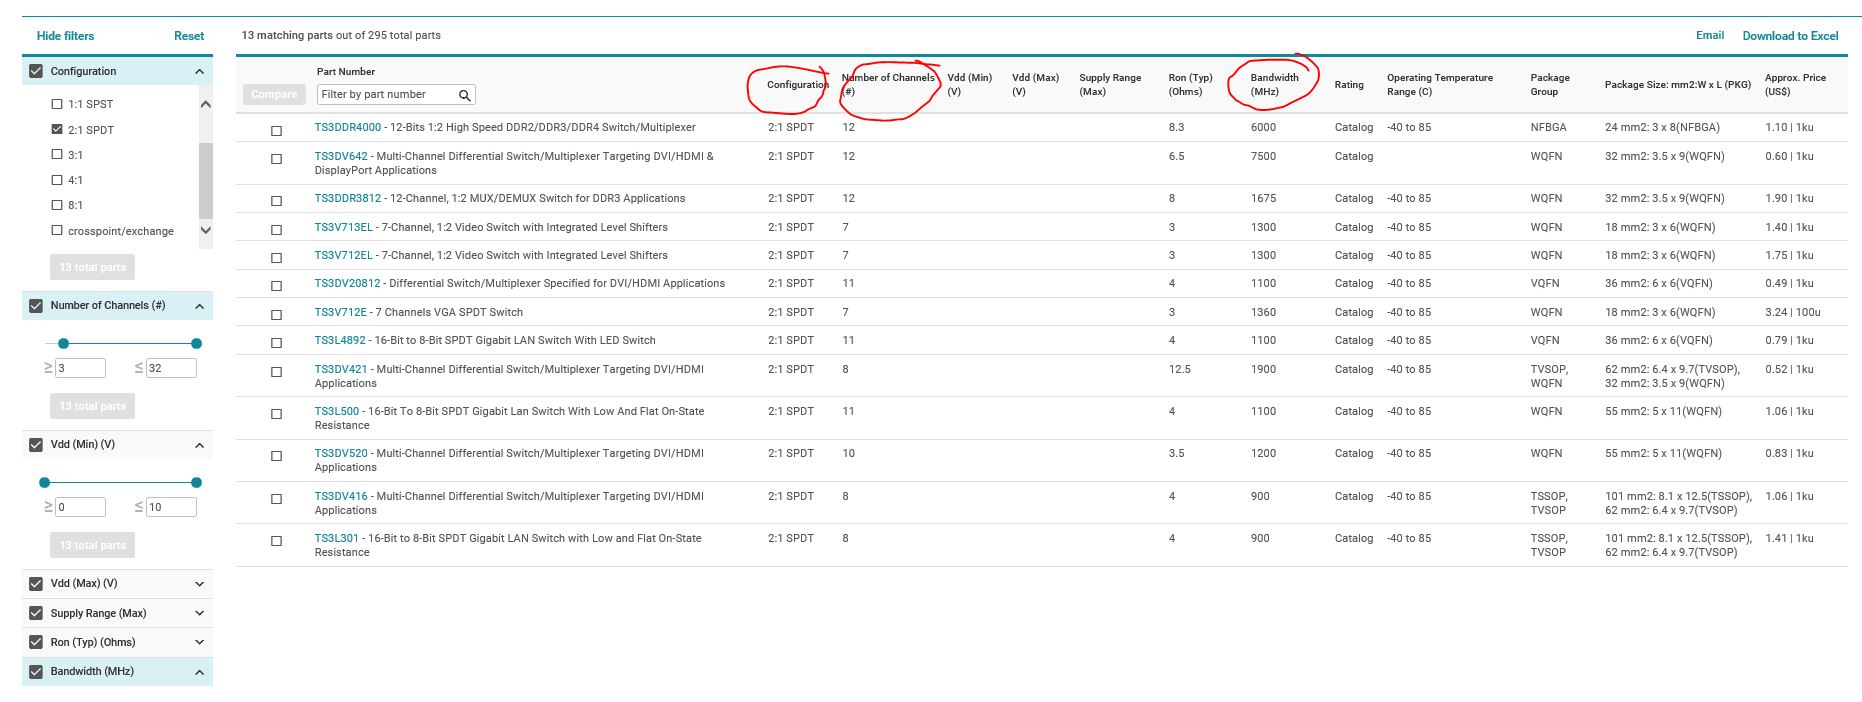The width and height of the screenshot is (1862, 702).
Task: Sort by the Package Group column header
Action: coord(1549,84)
